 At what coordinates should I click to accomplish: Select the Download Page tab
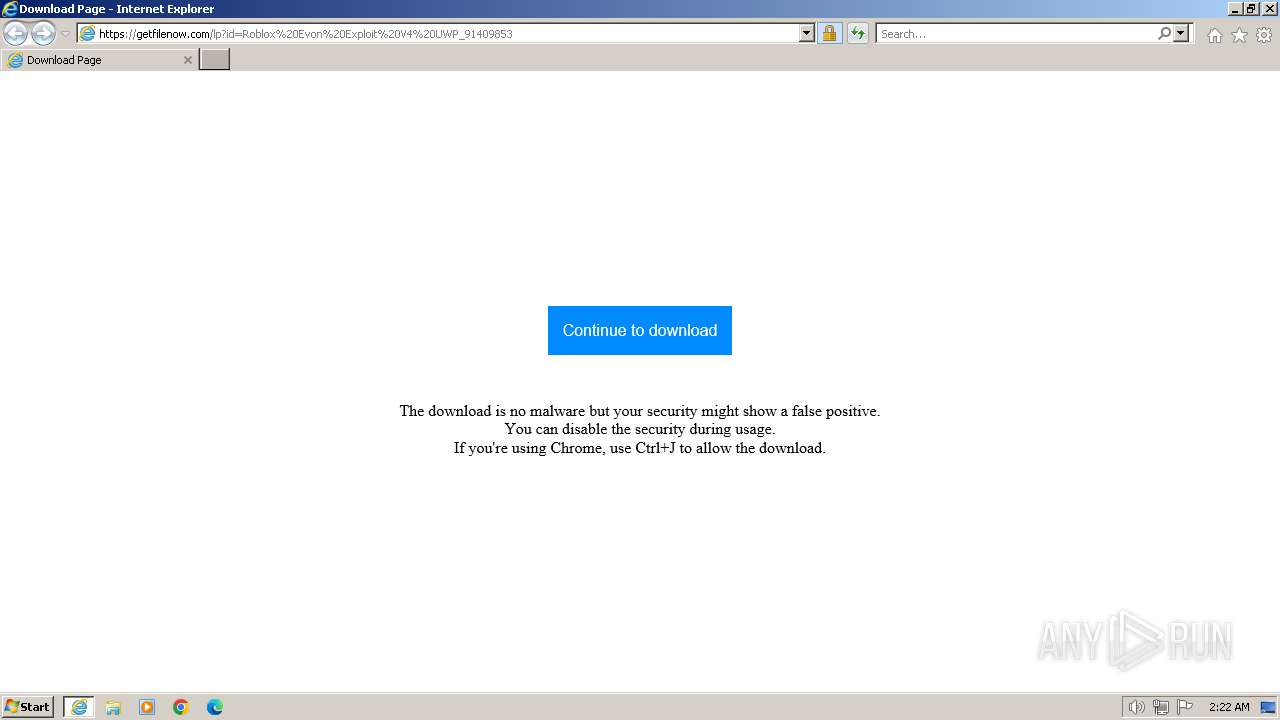pos(98,60)
